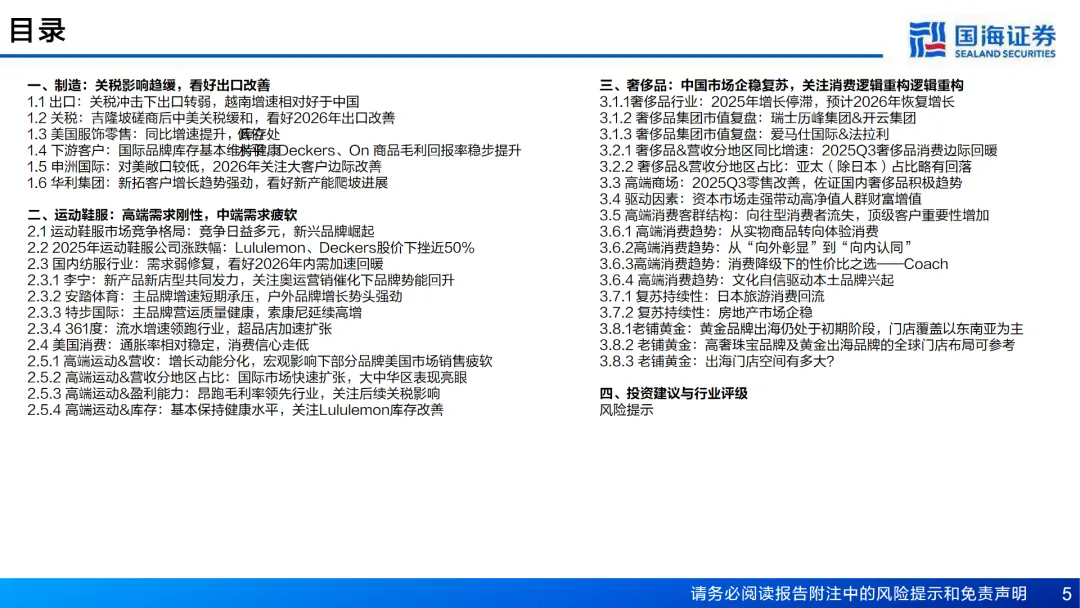Click the 目录 slide title

click(x=37, y=30)
